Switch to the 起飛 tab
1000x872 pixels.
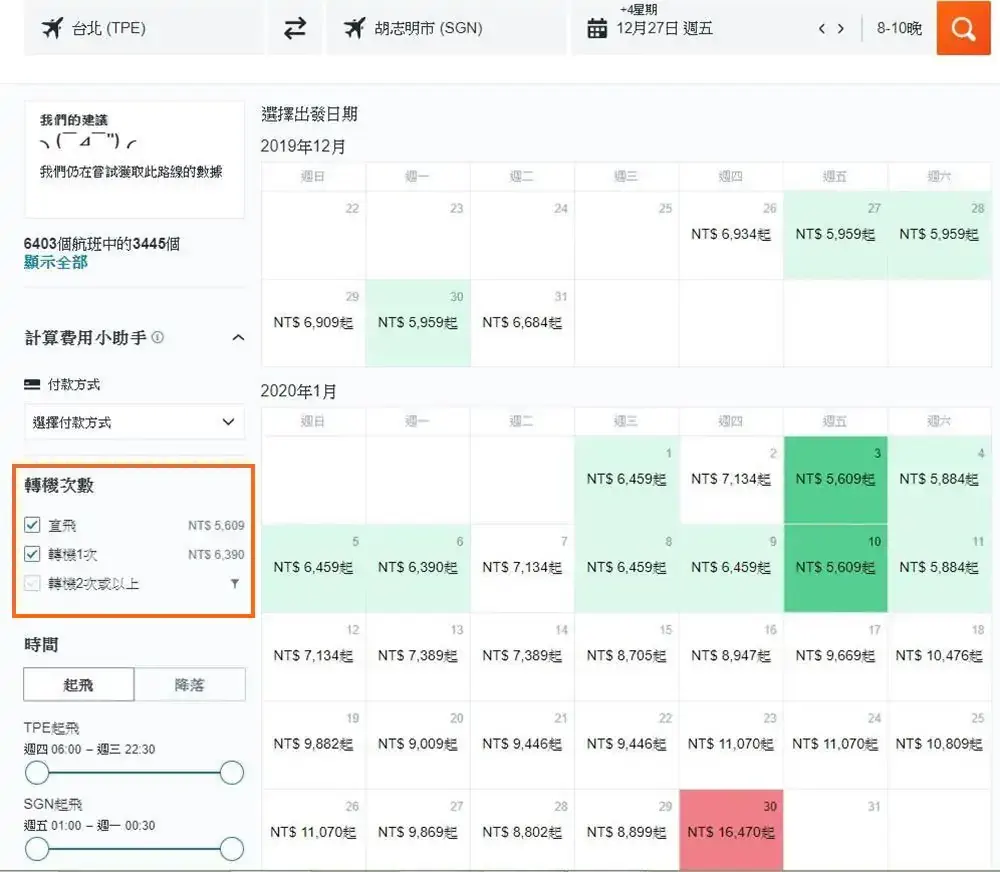pyautogui.click(x=79, y=685)
